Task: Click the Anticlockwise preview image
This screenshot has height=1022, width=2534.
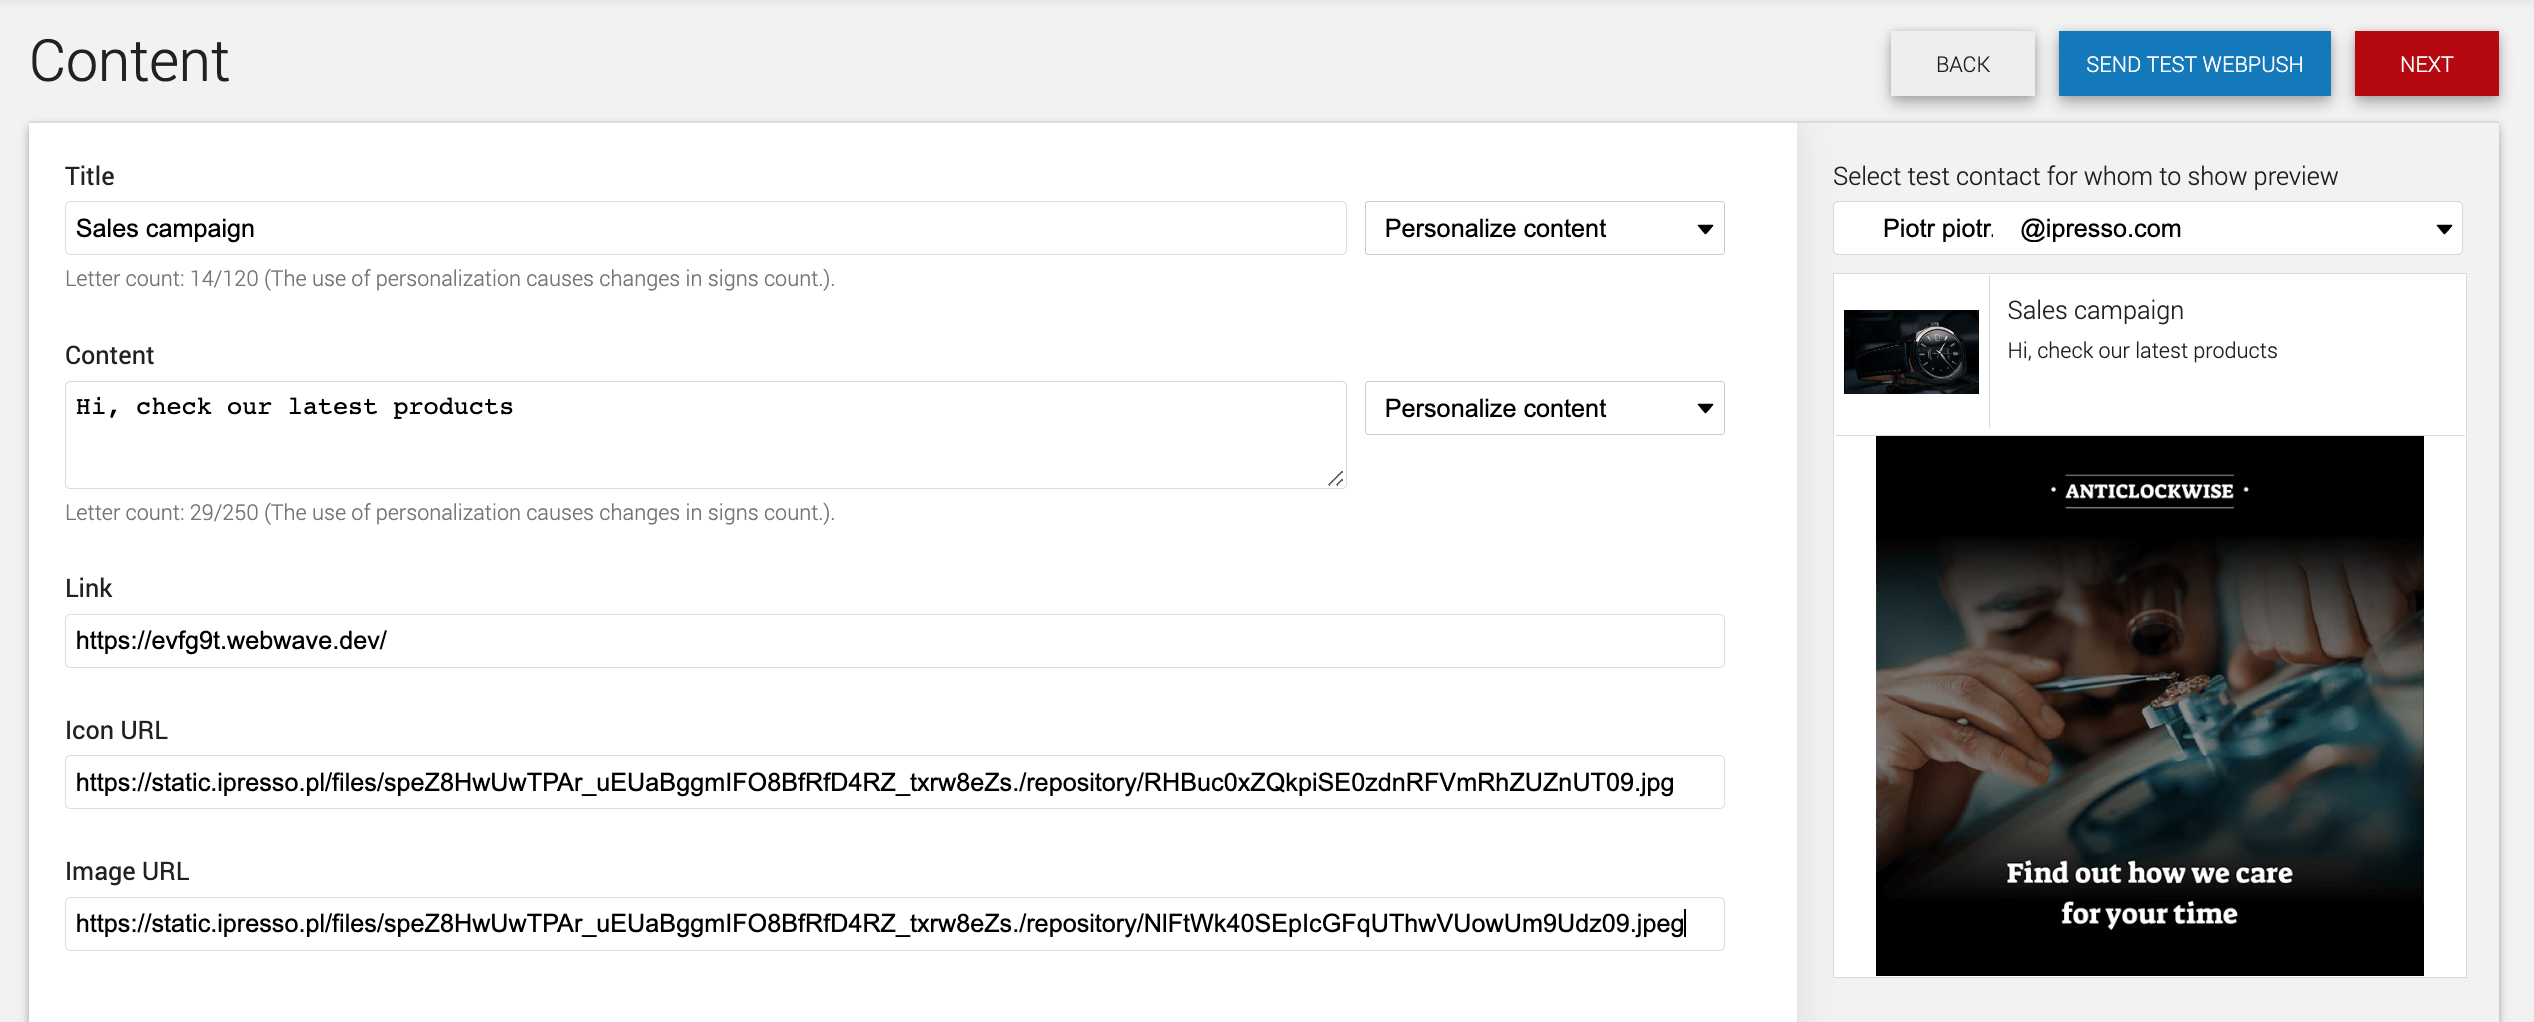Action: (x=2149, y=705)
